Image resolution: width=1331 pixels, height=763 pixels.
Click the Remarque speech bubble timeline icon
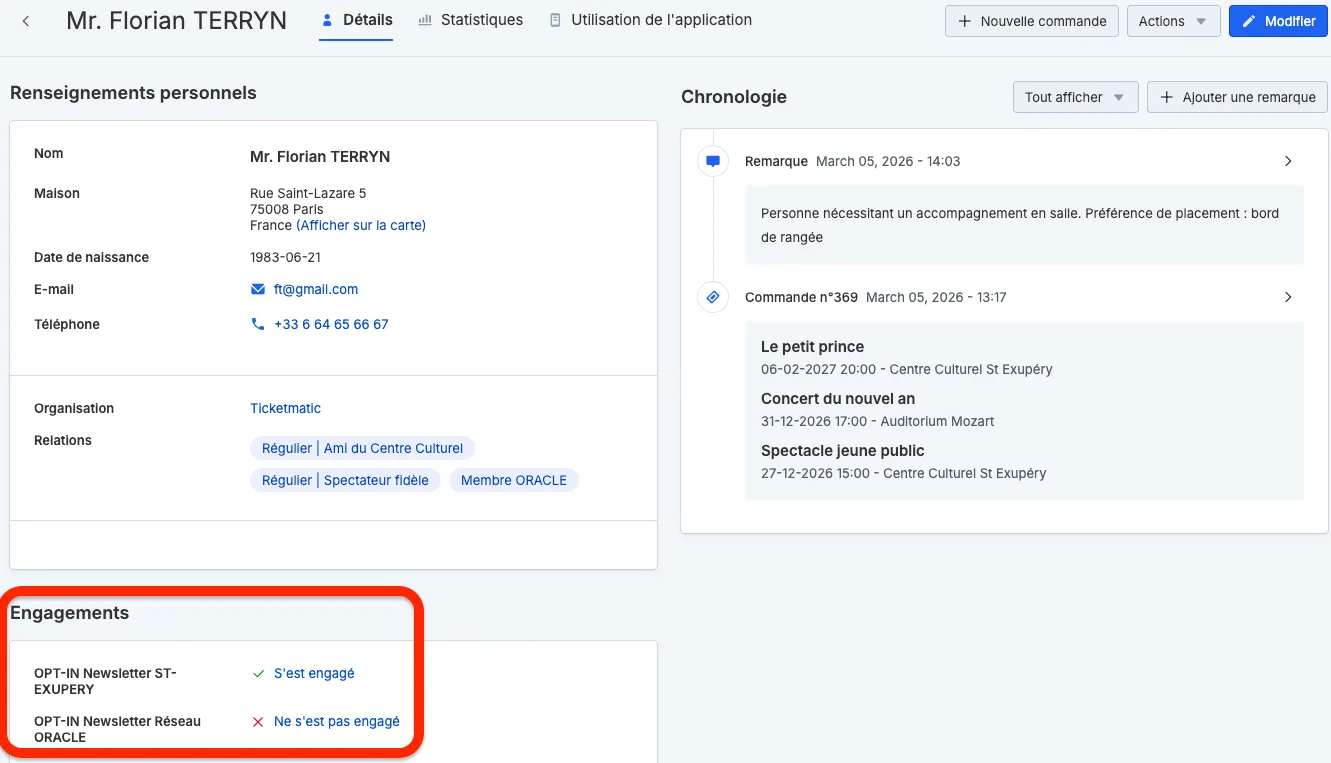click(713, 161)
